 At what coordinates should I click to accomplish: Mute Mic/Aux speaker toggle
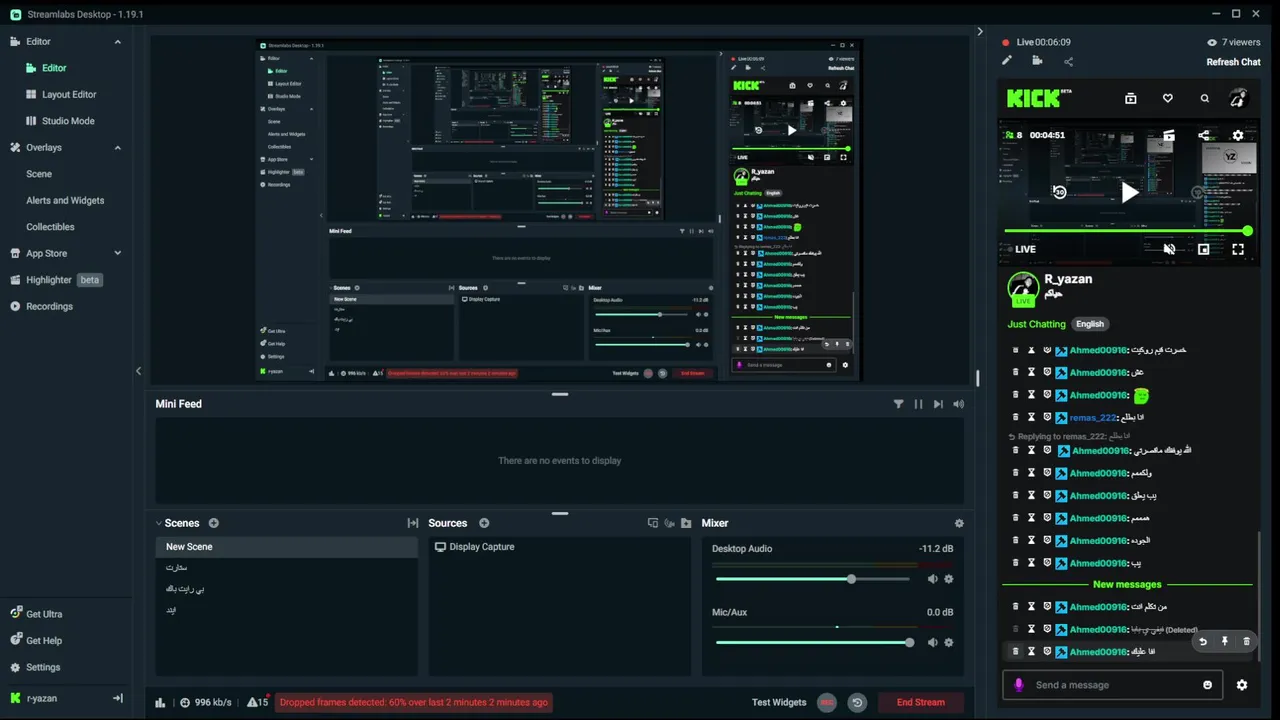tap(932, 643)
